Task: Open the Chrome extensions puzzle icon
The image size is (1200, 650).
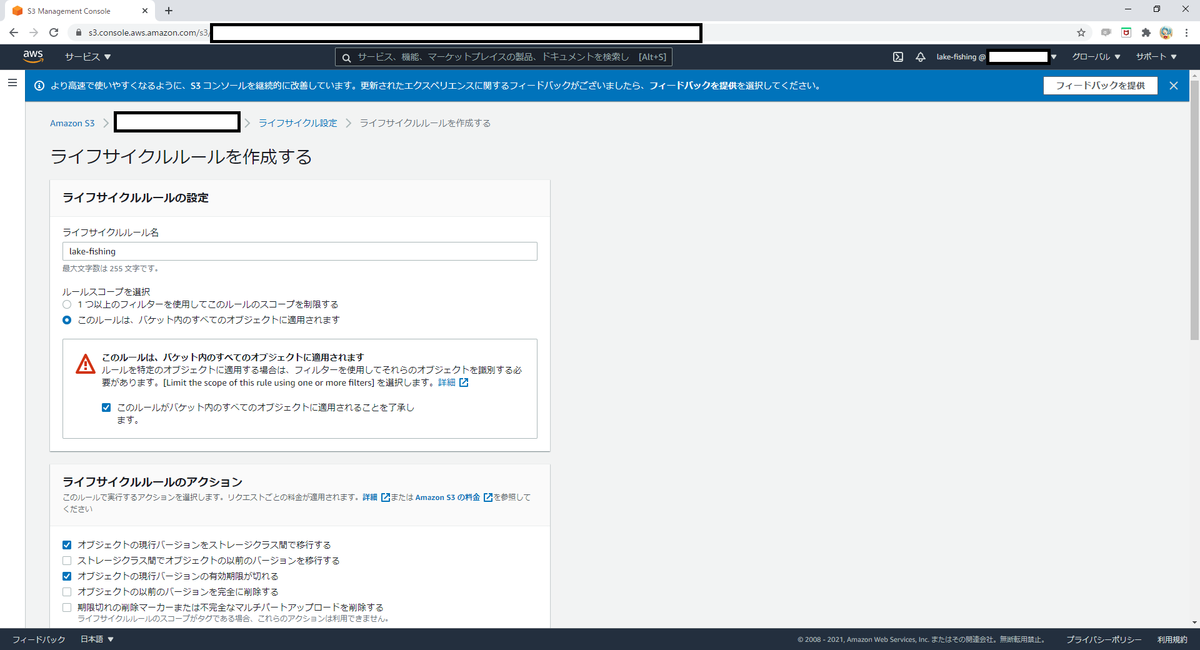Action: pos(1146,32)
